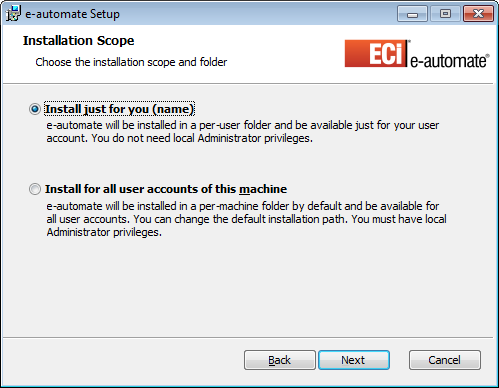Click the e-automate Setup installer icon

click(13, 14)
